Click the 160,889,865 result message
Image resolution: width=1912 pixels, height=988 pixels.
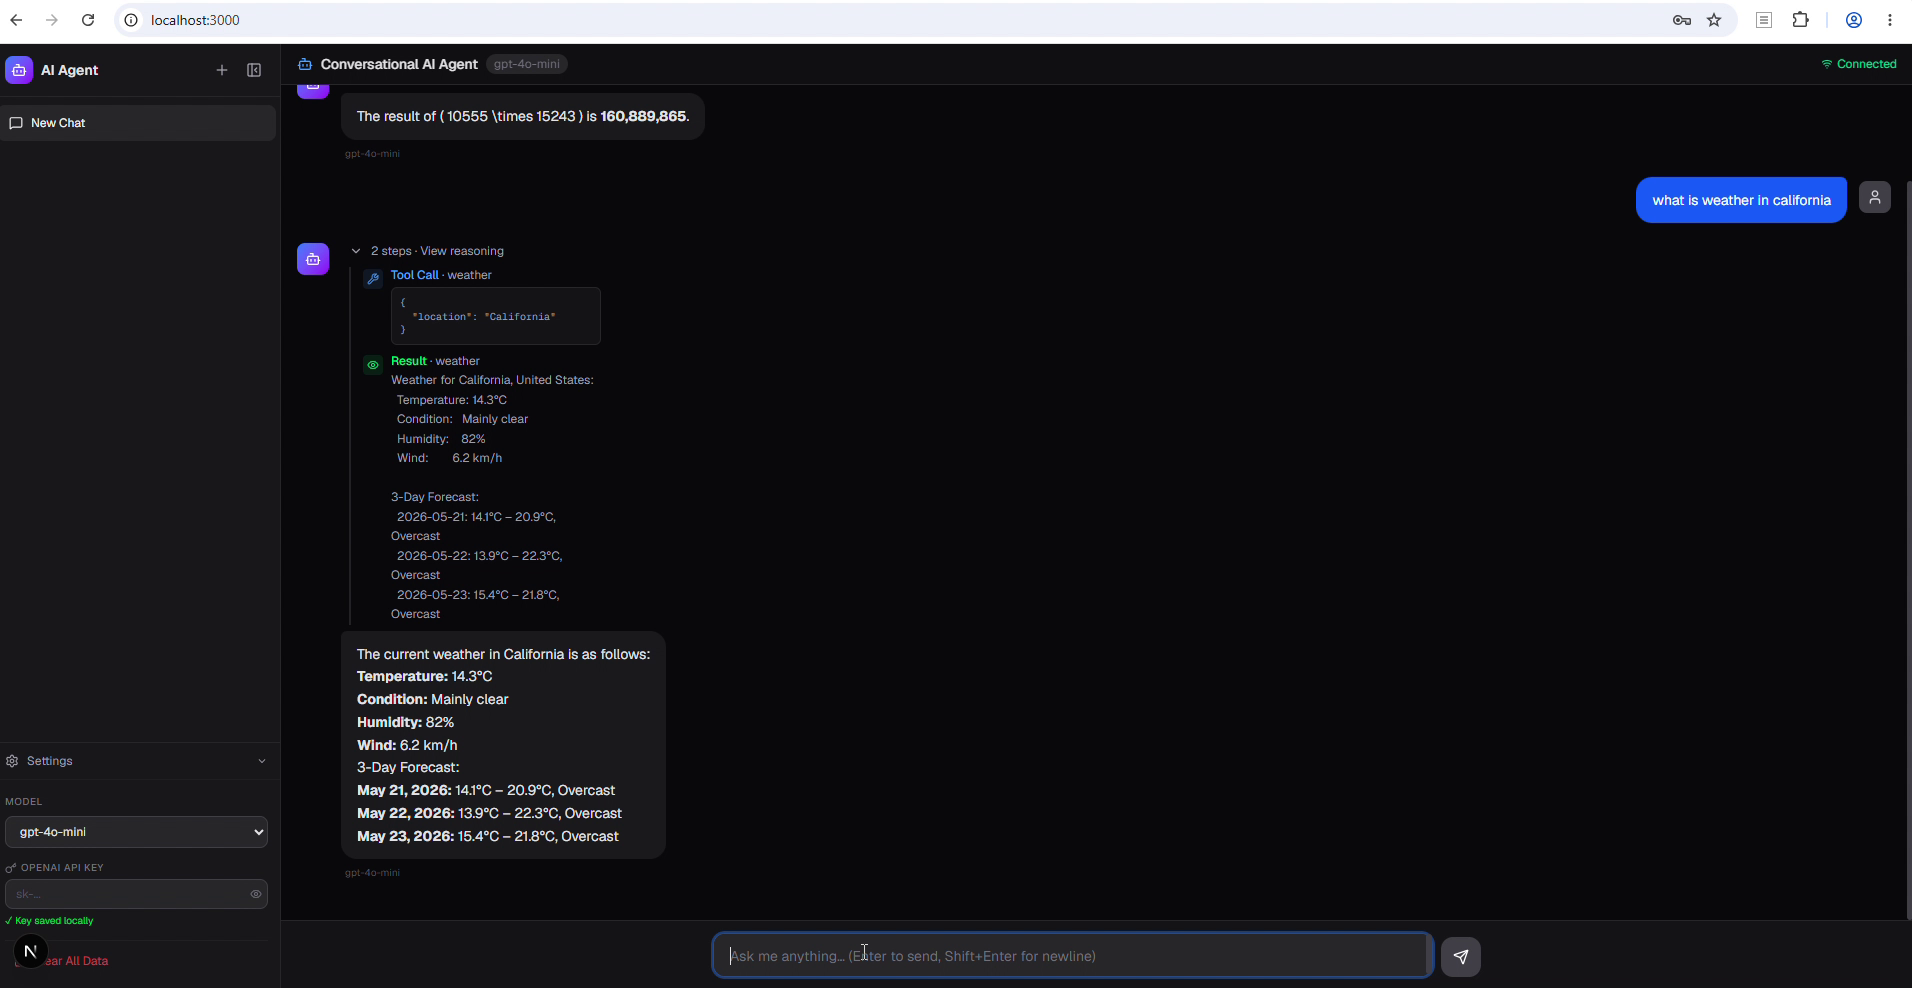pos(523,116)
